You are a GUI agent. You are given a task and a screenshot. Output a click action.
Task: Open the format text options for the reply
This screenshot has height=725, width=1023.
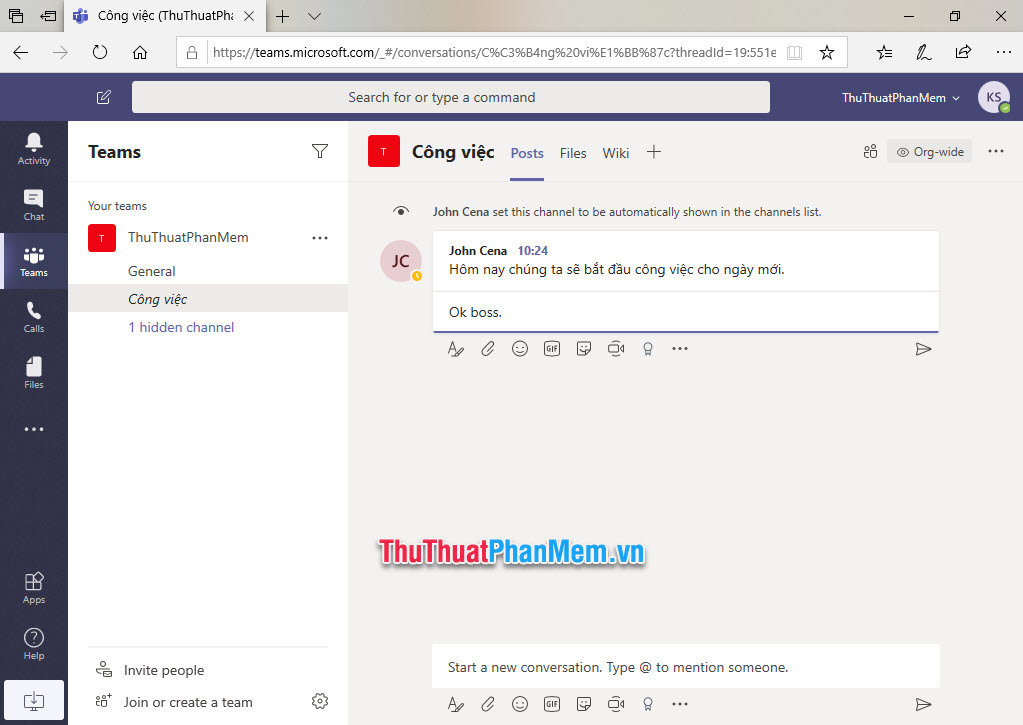point(456,348)
